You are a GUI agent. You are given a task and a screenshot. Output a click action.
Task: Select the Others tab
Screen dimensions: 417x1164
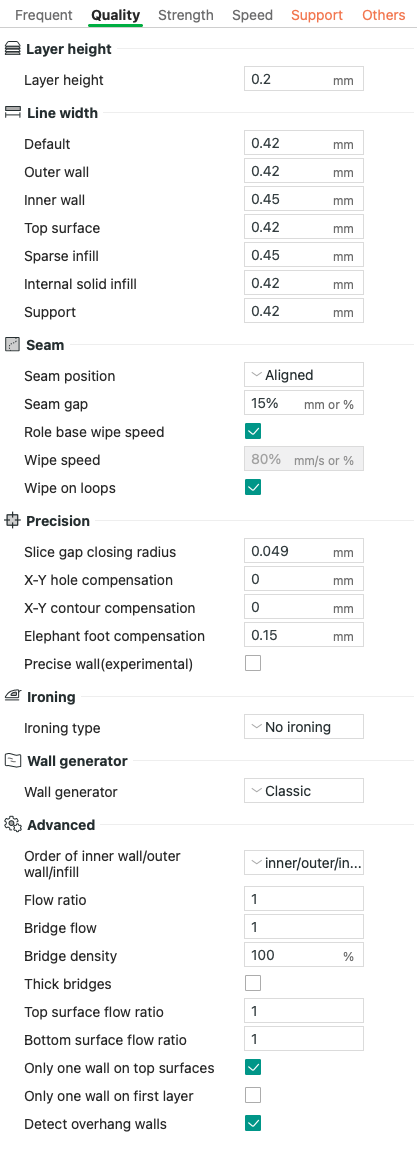pos(384,15)
